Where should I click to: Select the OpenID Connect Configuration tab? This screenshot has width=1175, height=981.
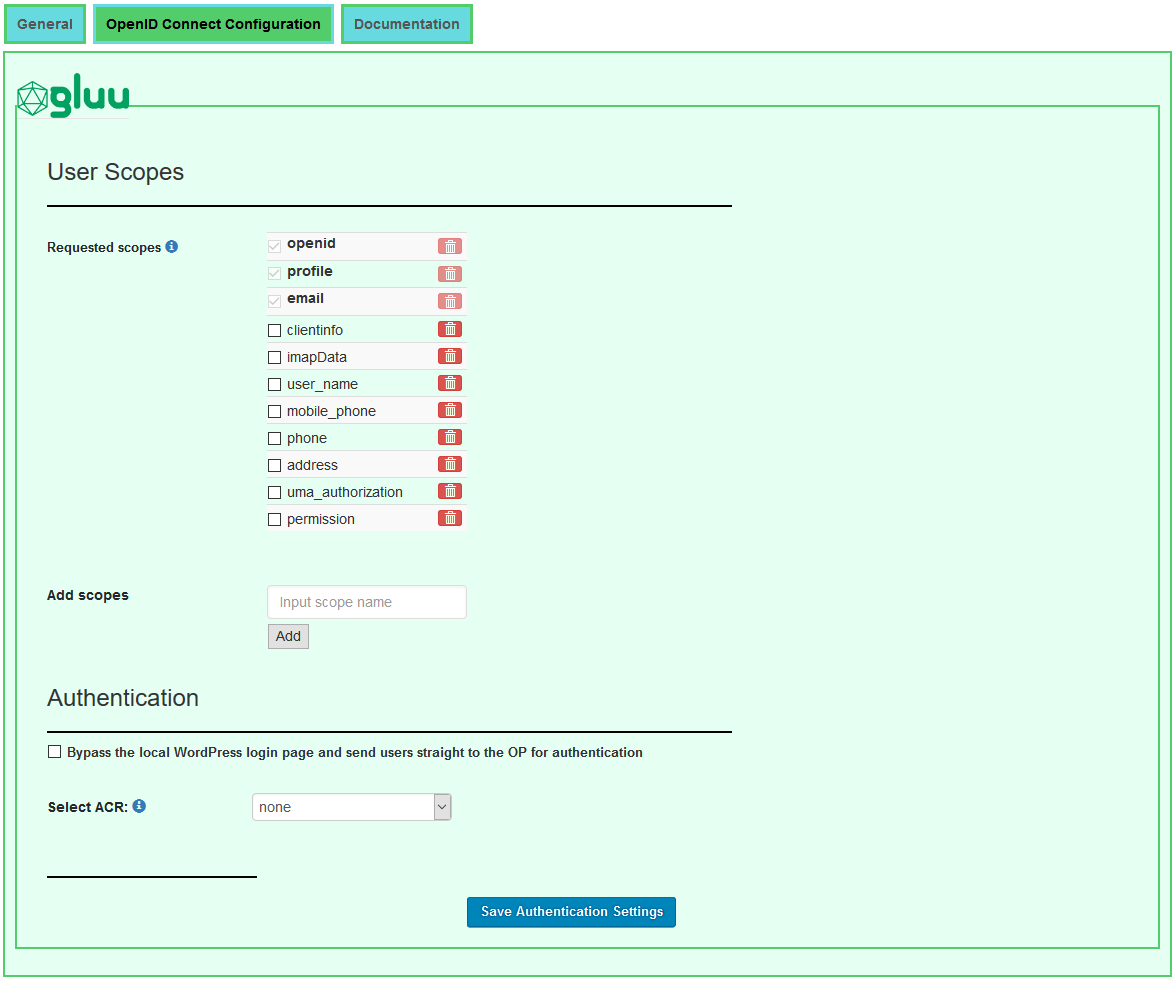tap(213, 24)
